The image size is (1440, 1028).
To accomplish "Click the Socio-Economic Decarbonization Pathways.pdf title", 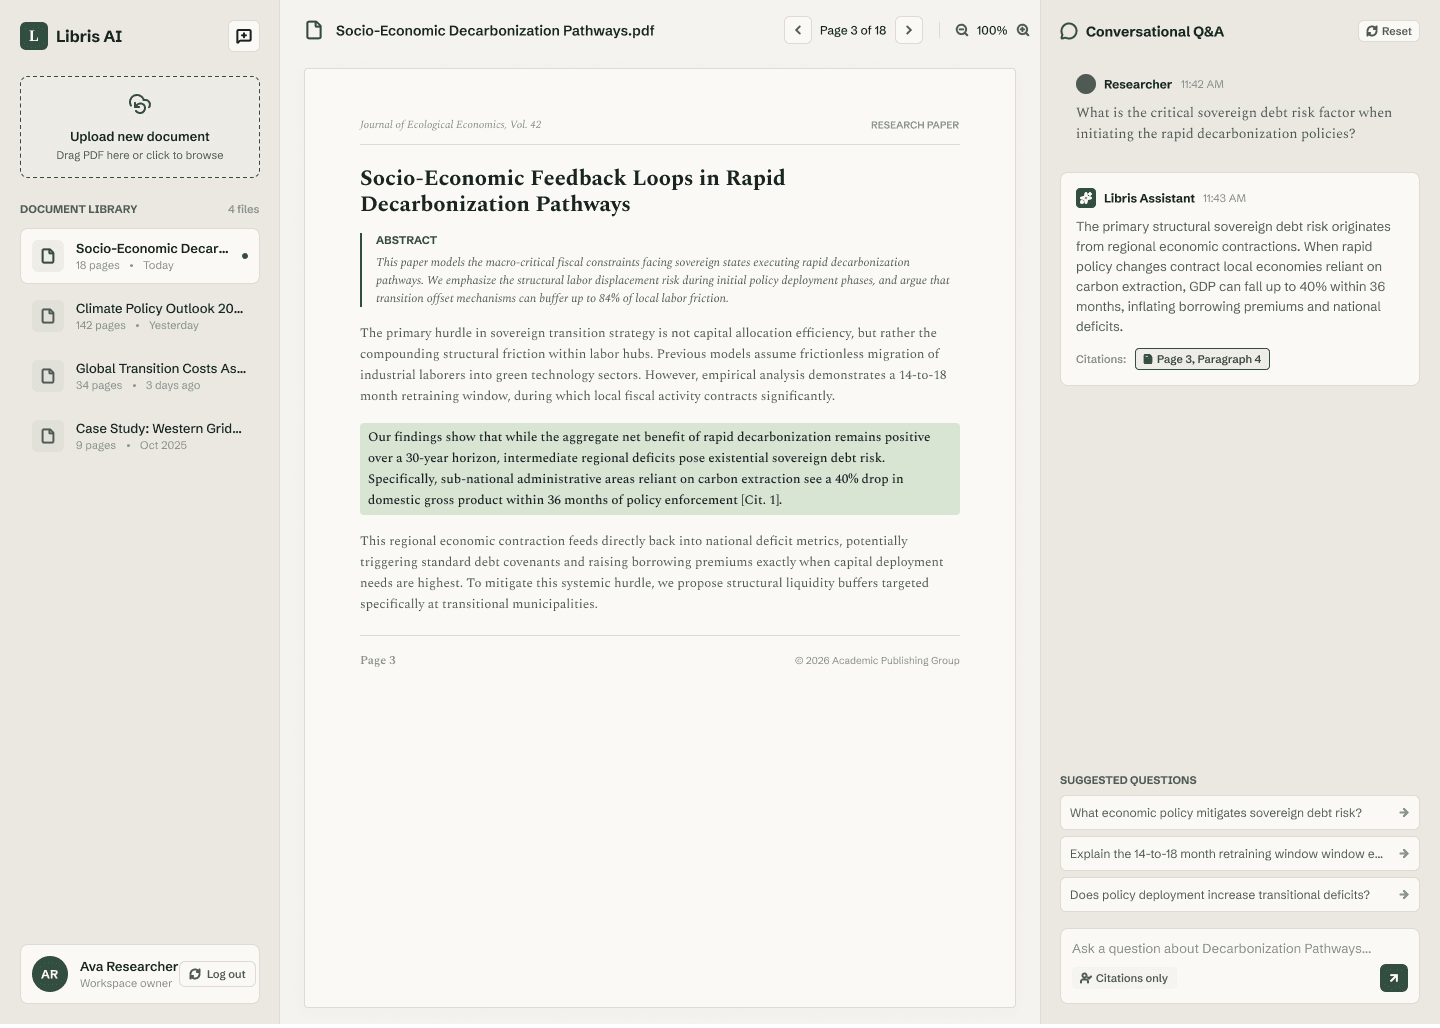I will pos(495,30).
